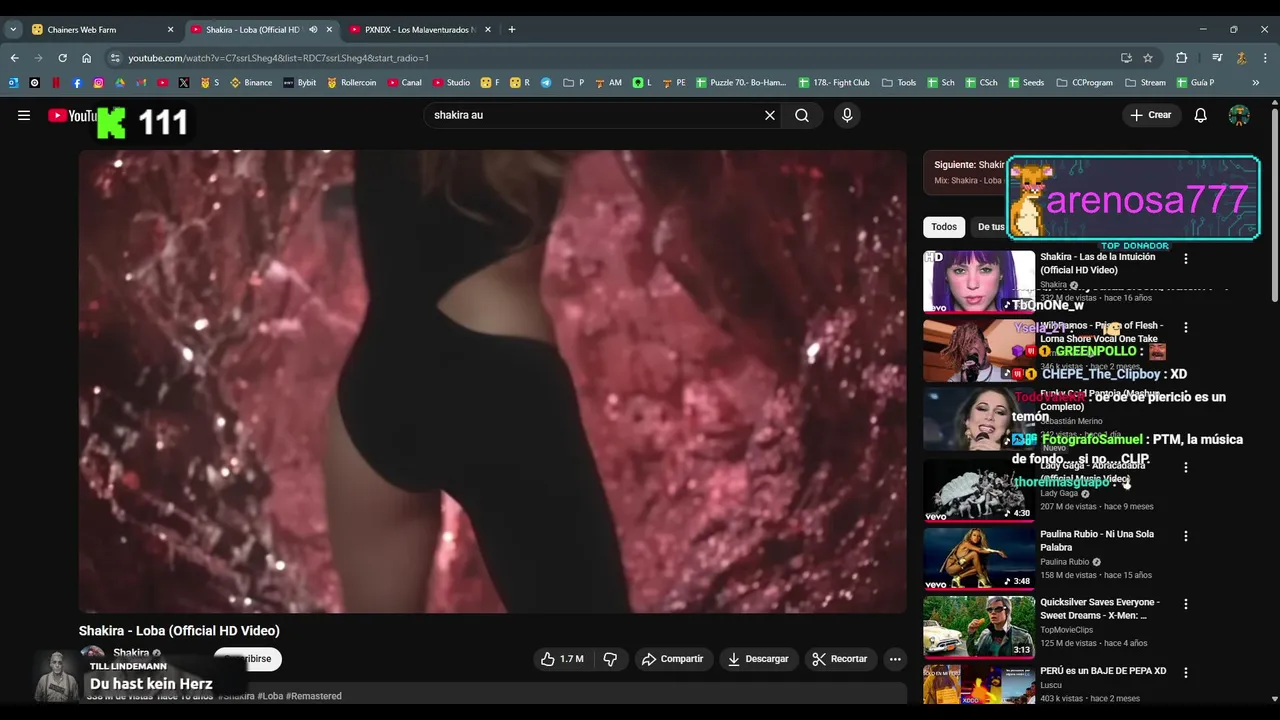
Task: Open more actions for the video
Action: [x=895, y=659]
